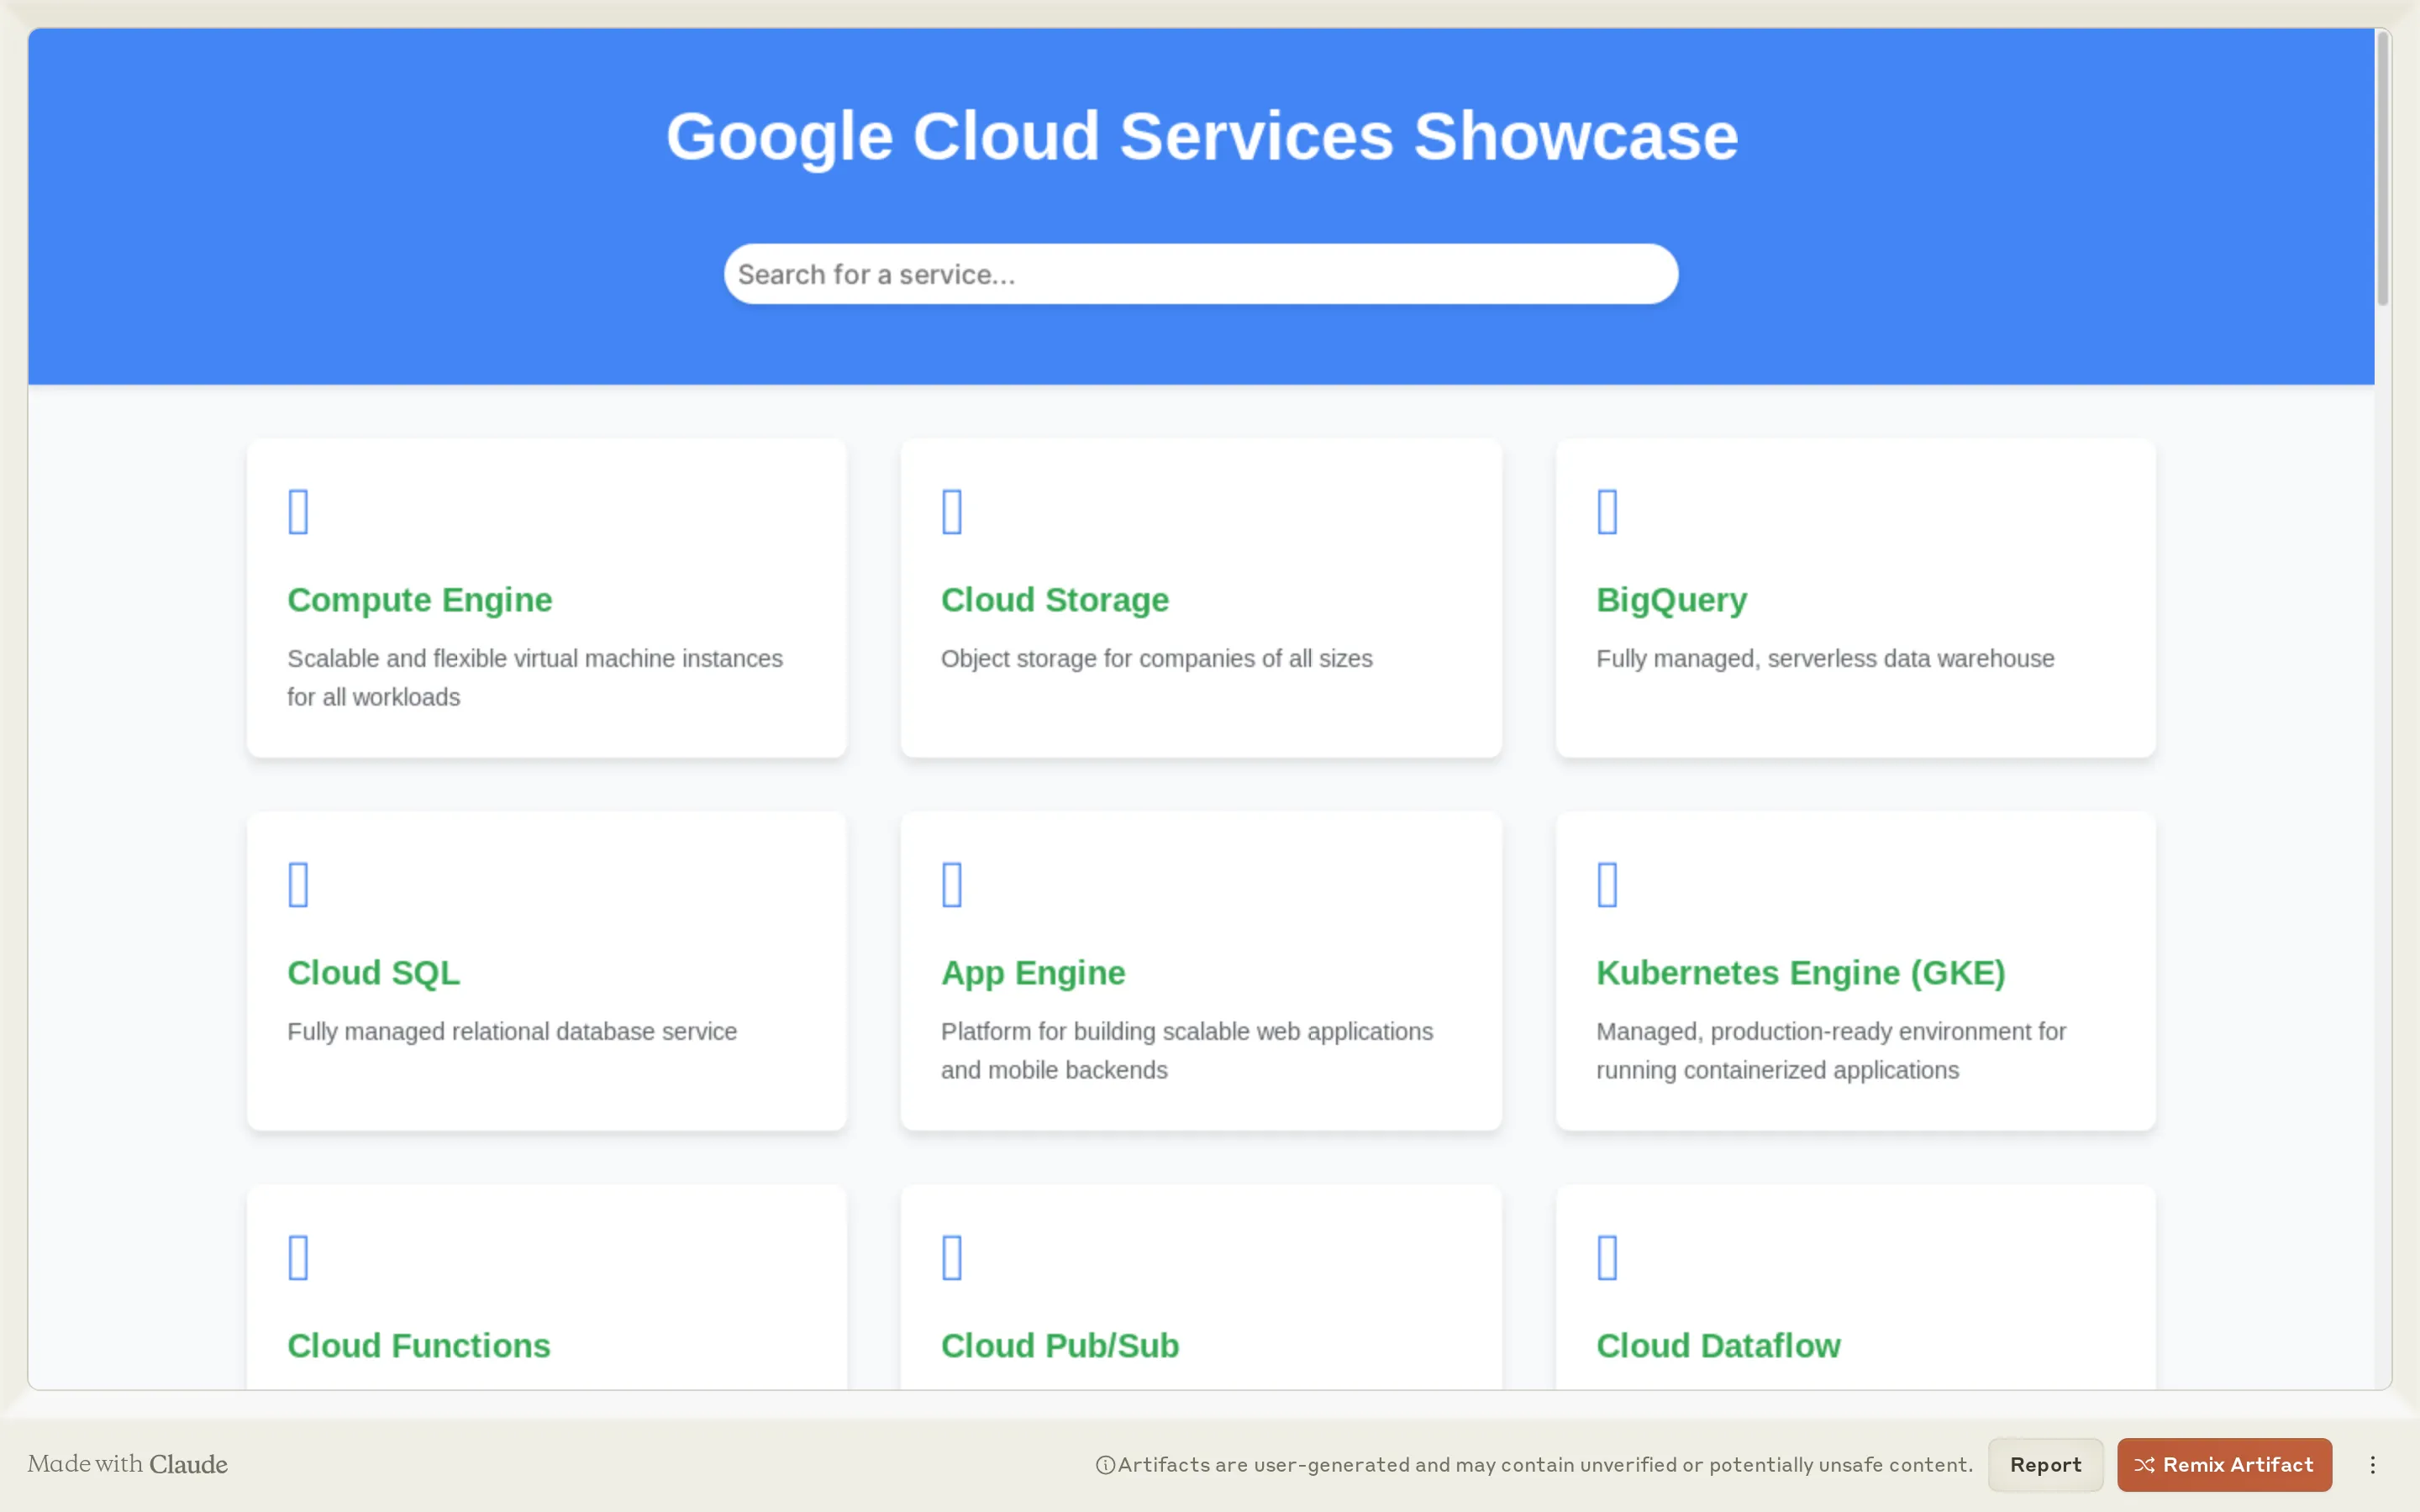Select the Compute Engine card title
Viewport: 2420px width, 1512px height.
coord(419,600)
